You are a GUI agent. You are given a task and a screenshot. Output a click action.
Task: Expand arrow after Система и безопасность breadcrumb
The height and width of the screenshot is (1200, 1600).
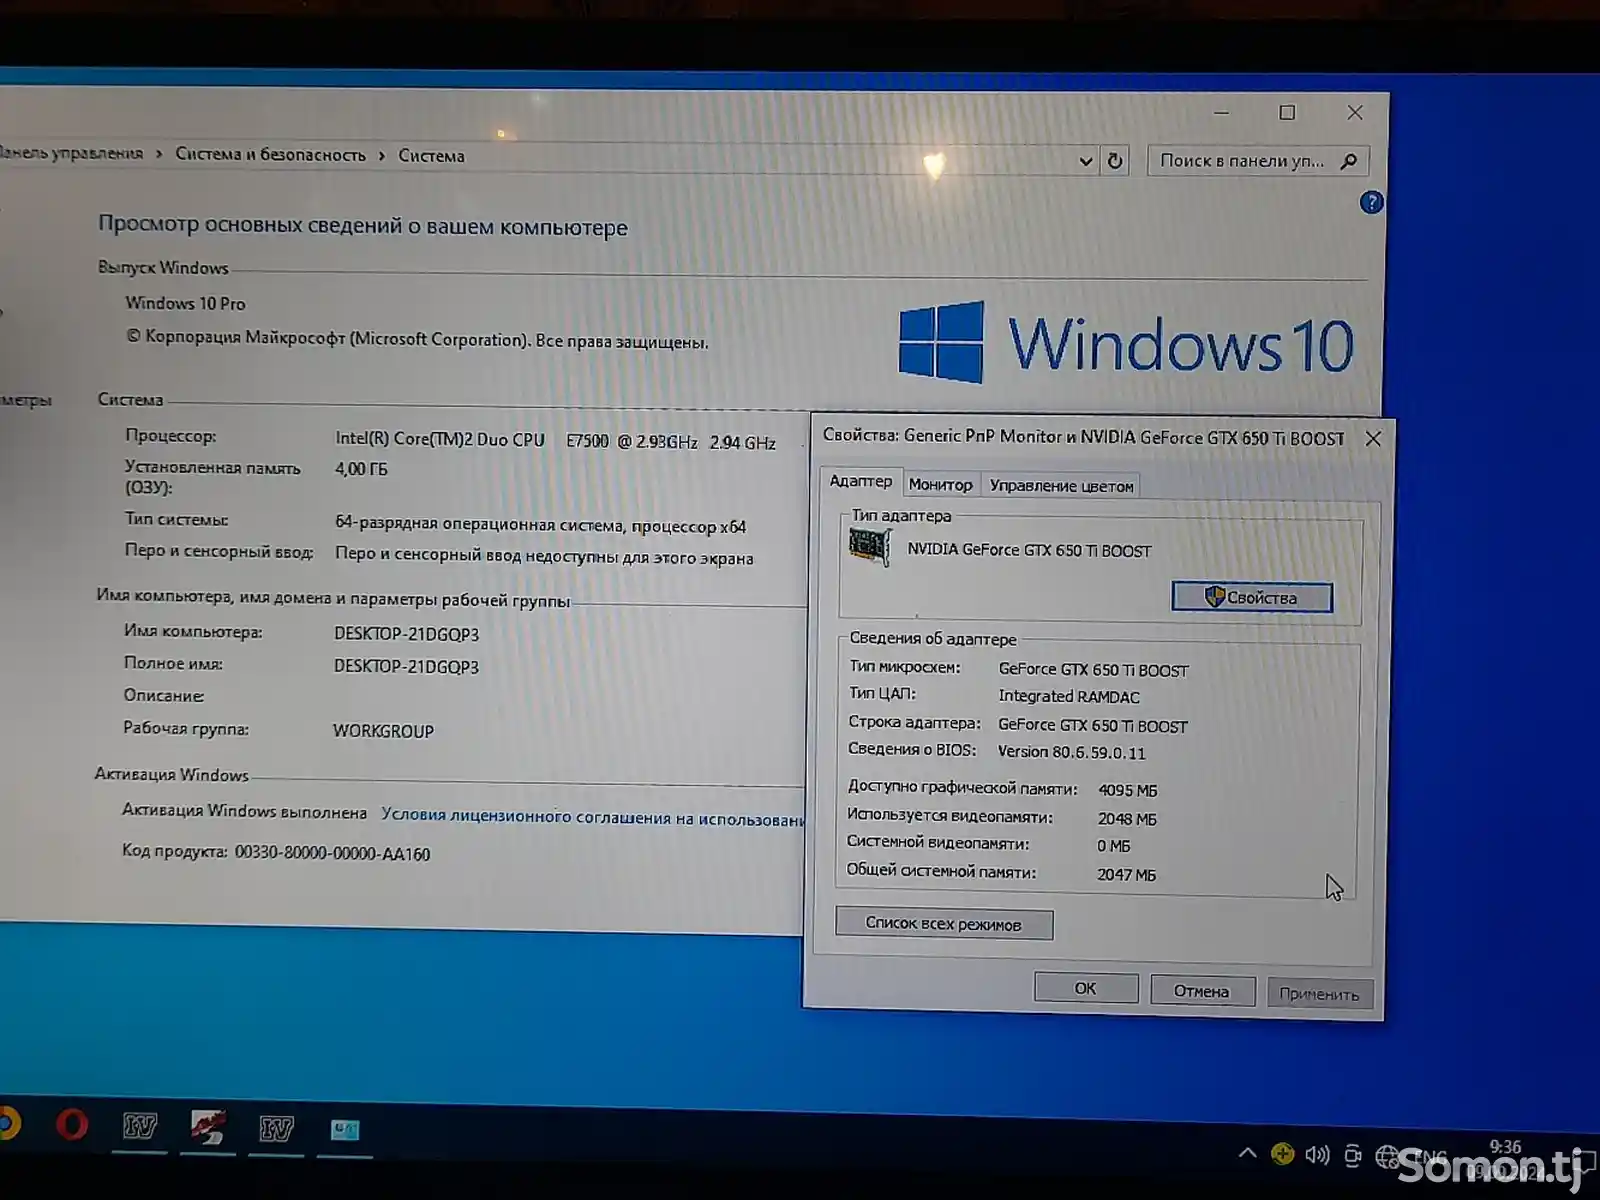tap(382, 156)
